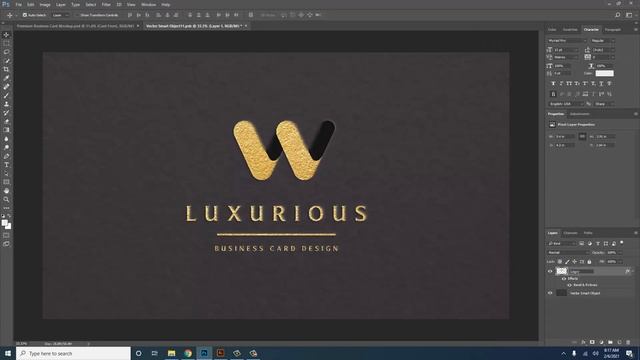
Task: Click the create new layer icon
Action: point(619,342)
